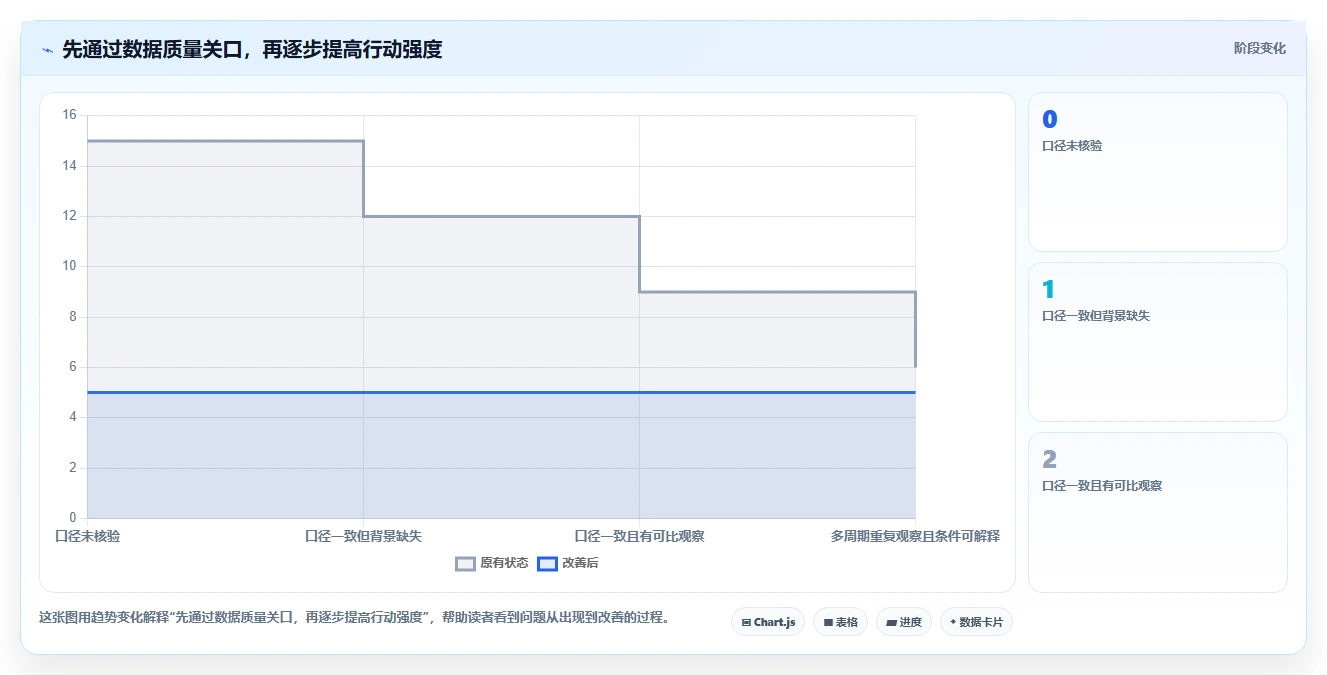Click the axis label 口径一致且有可比观察
Viewport: 1327px width, 675px height.
click(639, 536)
